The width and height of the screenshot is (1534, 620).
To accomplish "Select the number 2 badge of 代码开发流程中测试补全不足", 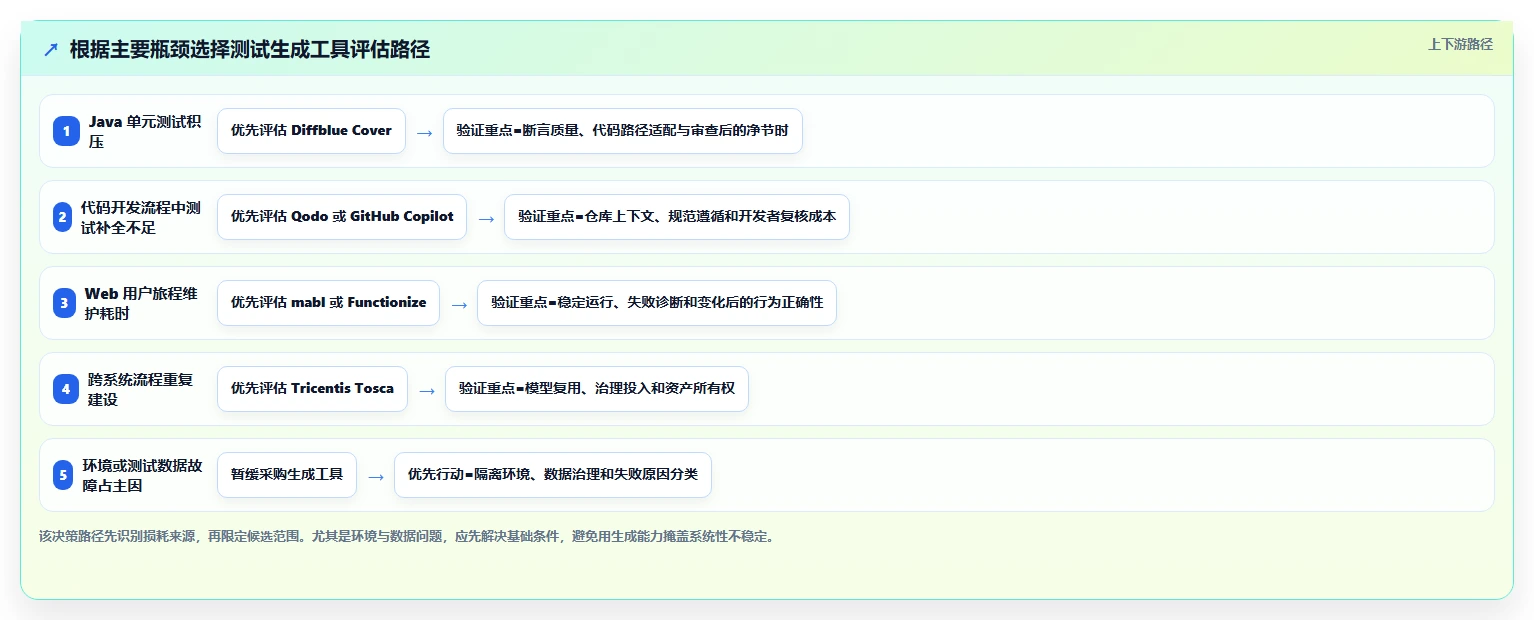I will (62, 217).
